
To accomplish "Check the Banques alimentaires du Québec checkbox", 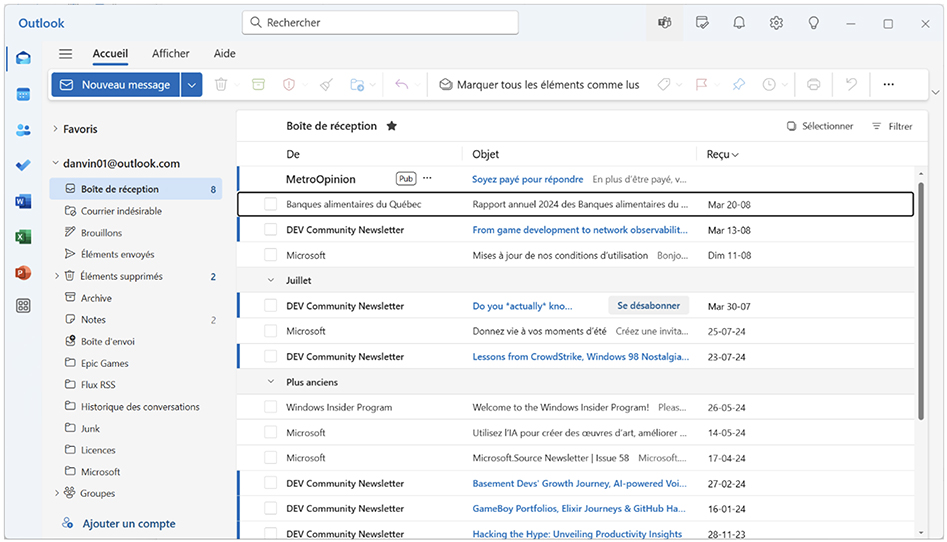I will click(x=270, y=204).
